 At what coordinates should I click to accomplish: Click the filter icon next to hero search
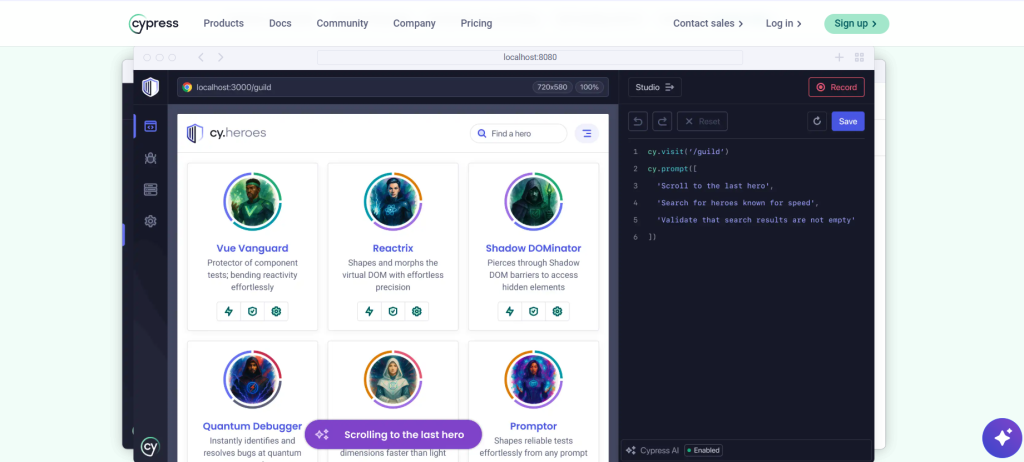coord(586,133)
